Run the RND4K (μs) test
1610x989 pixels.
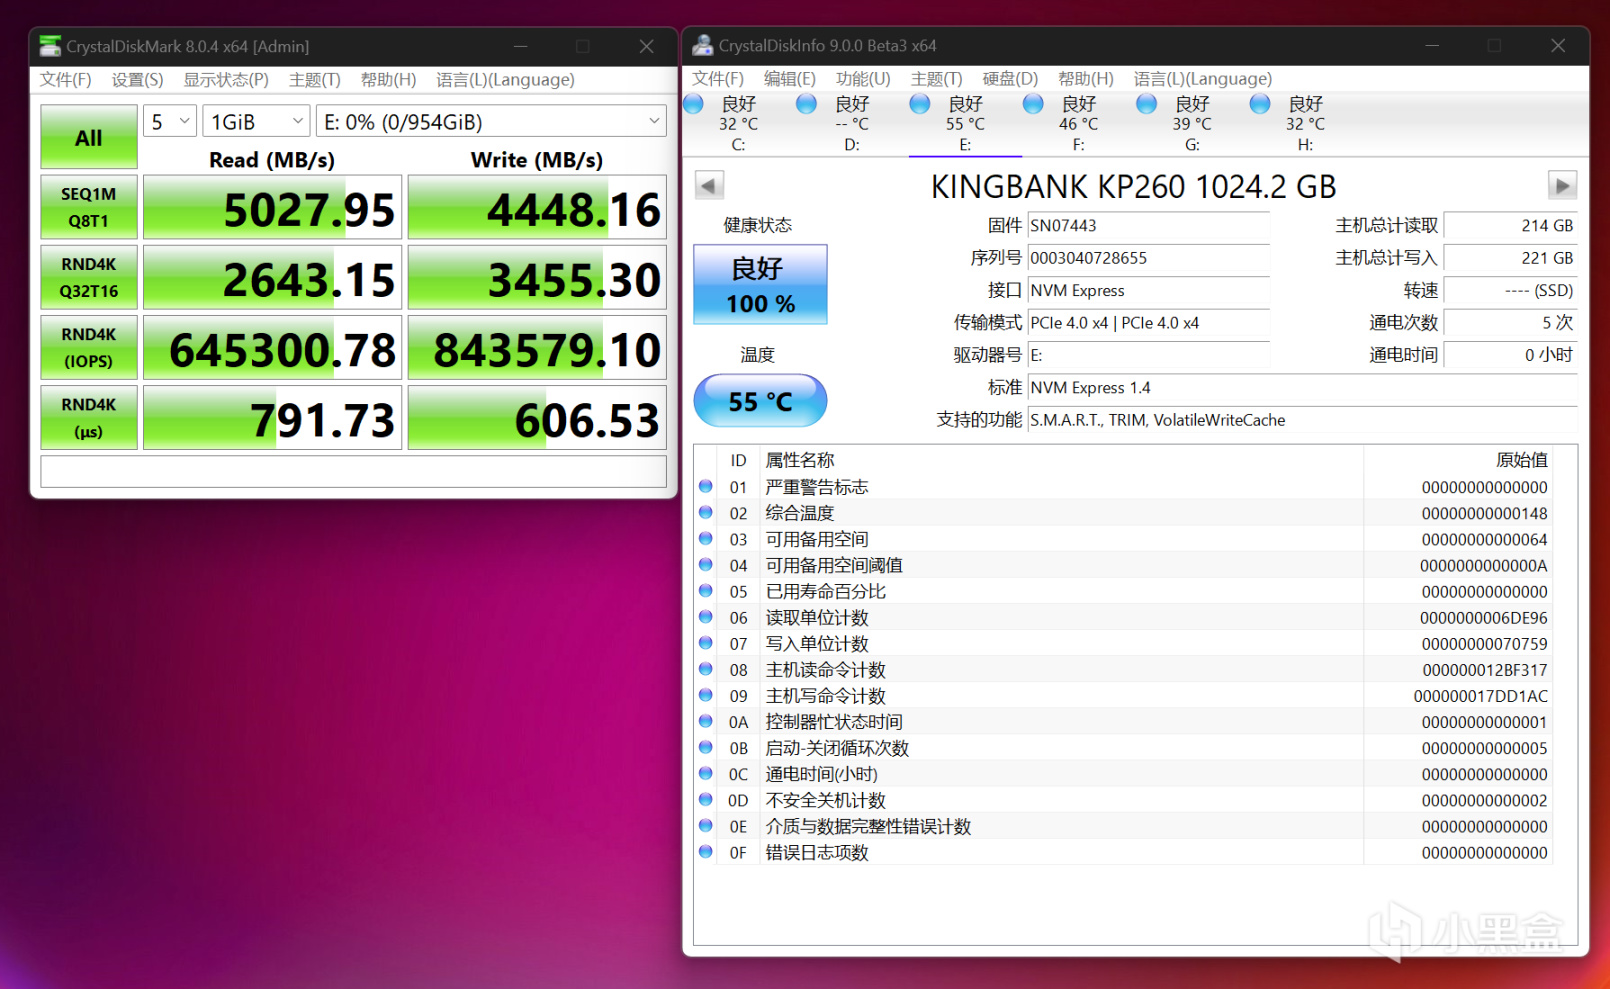tap(89, 417)
